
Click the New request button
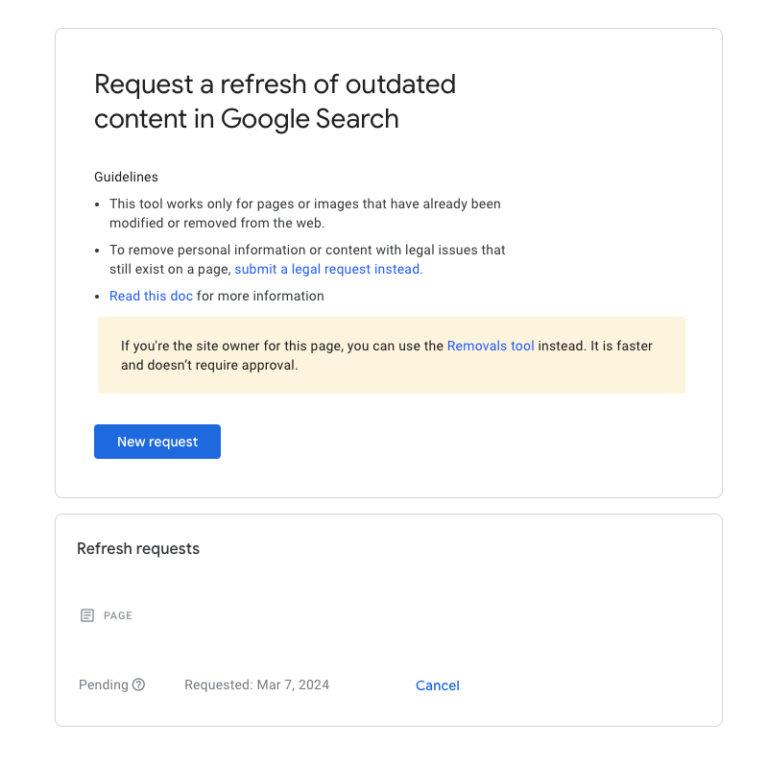pos(157,442)
